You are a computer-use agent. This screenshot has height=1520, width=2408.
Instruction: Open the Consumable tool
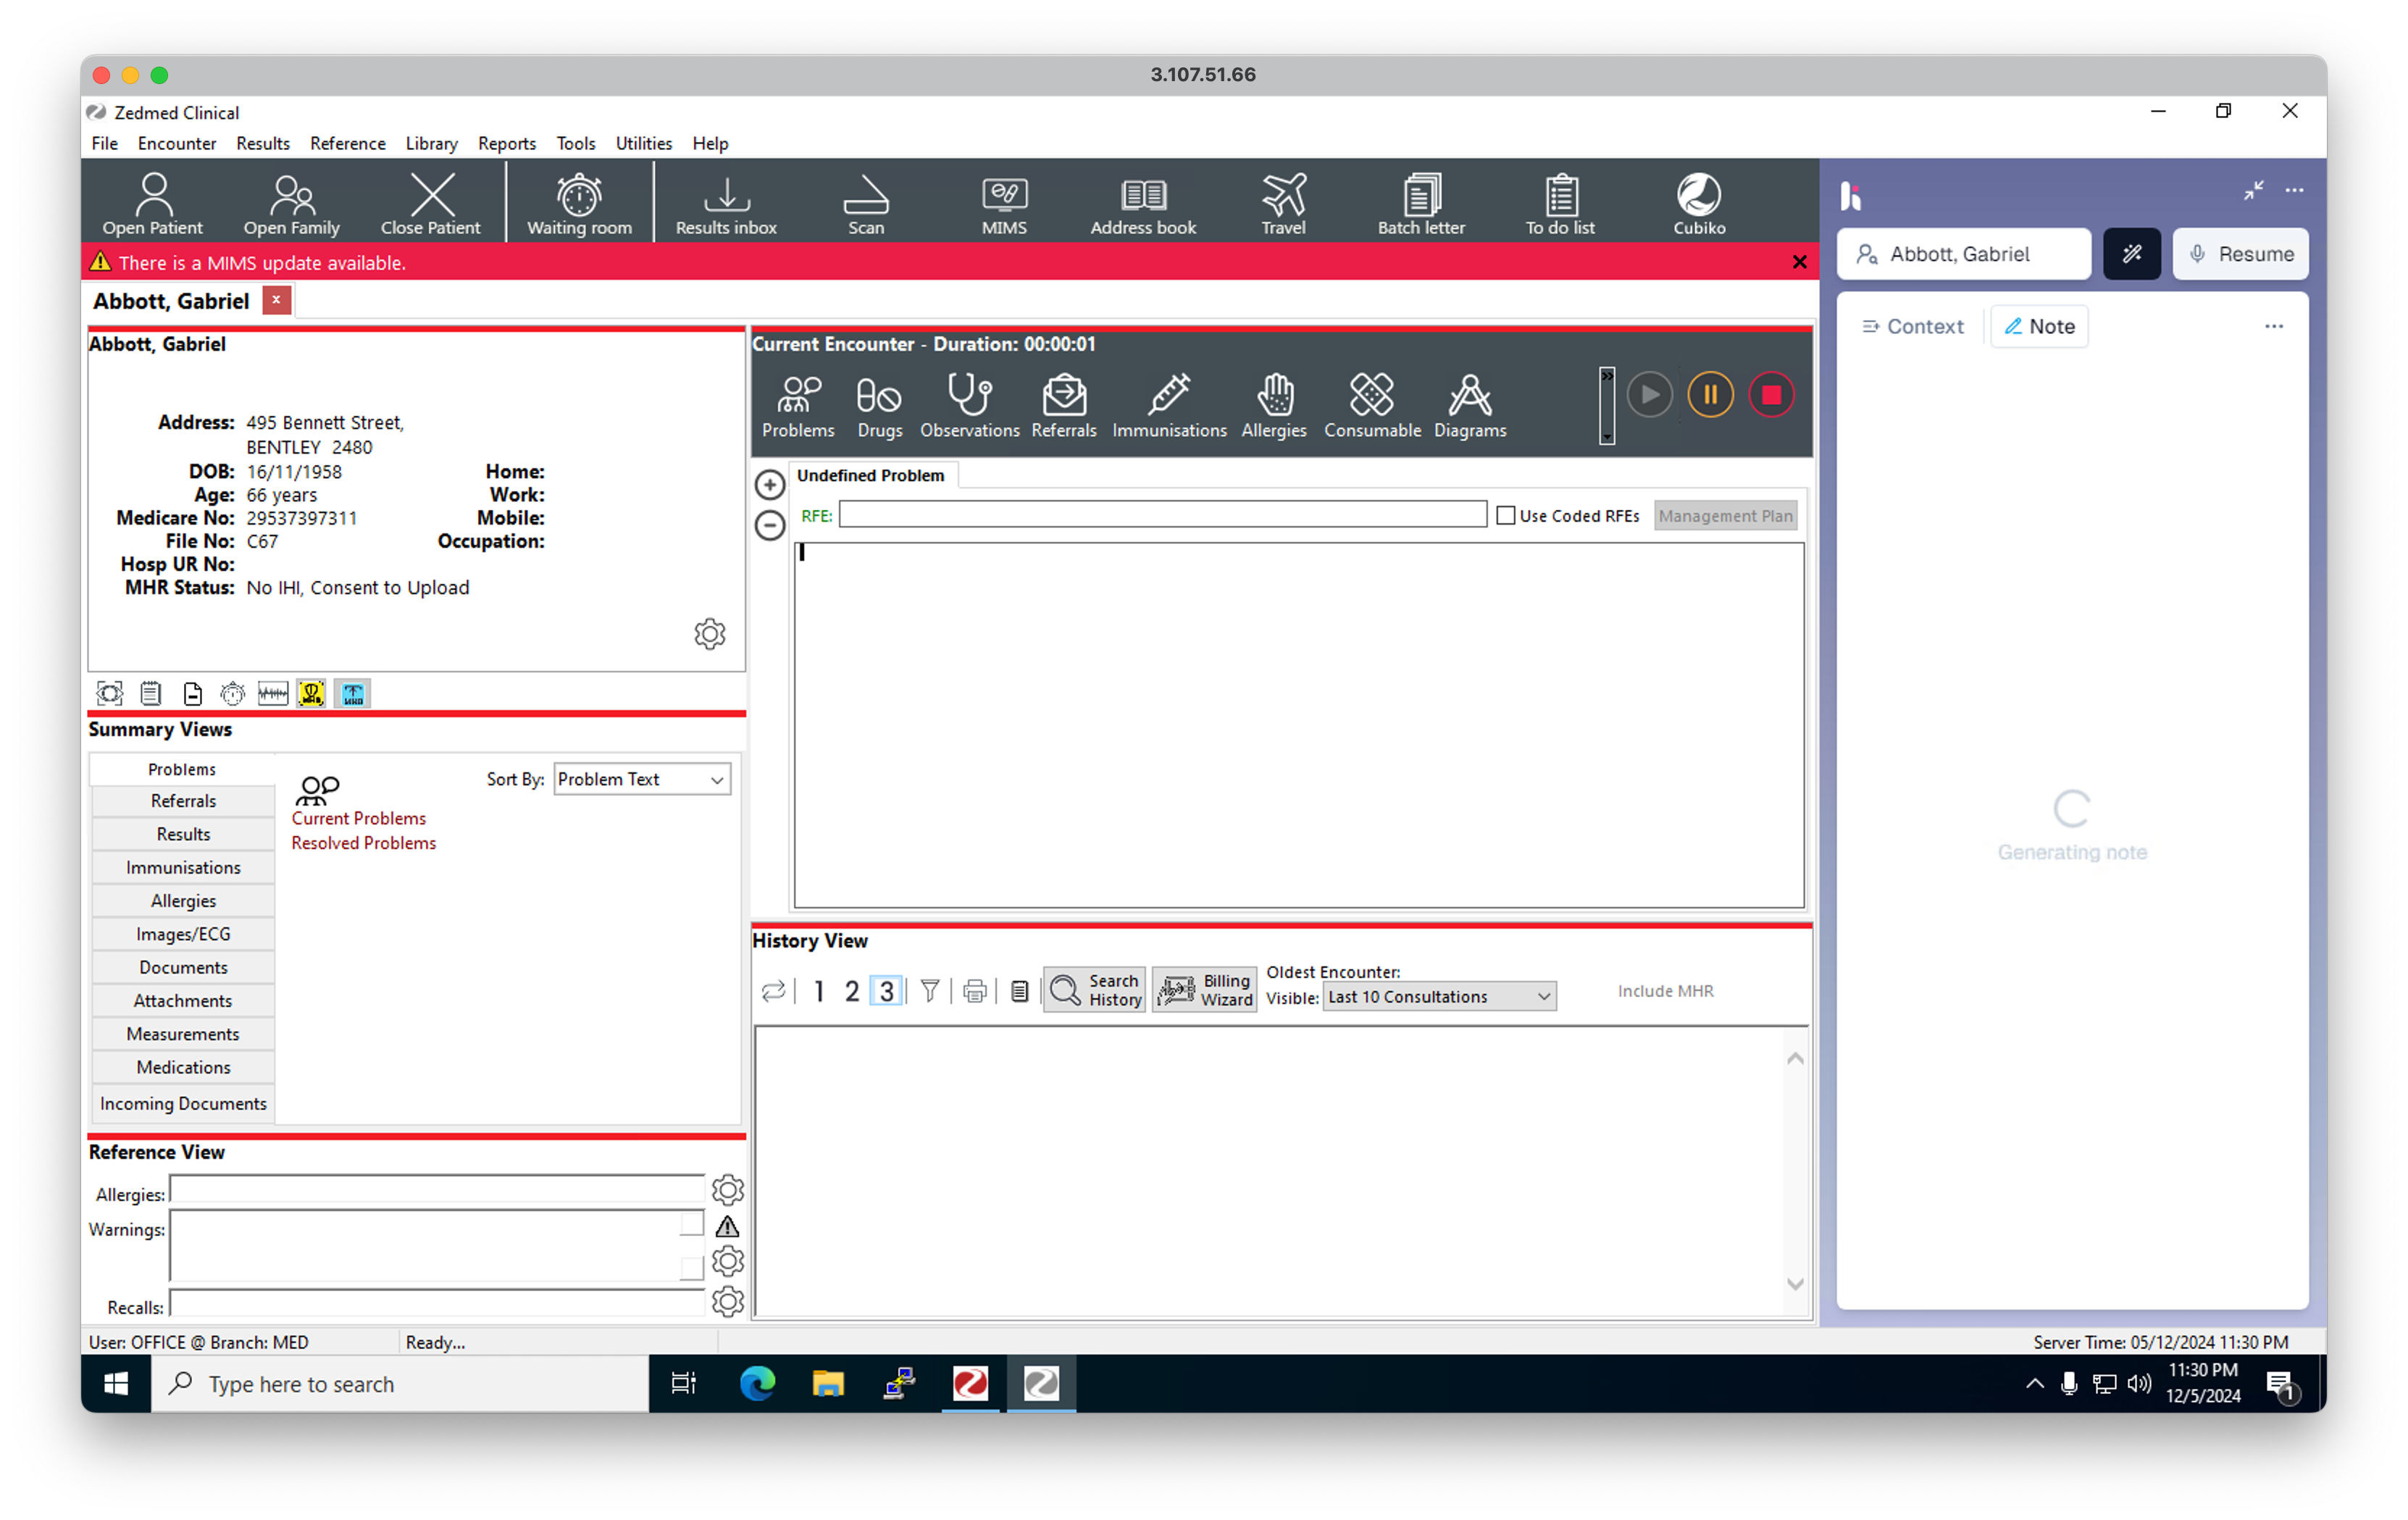pos(1372,406)
